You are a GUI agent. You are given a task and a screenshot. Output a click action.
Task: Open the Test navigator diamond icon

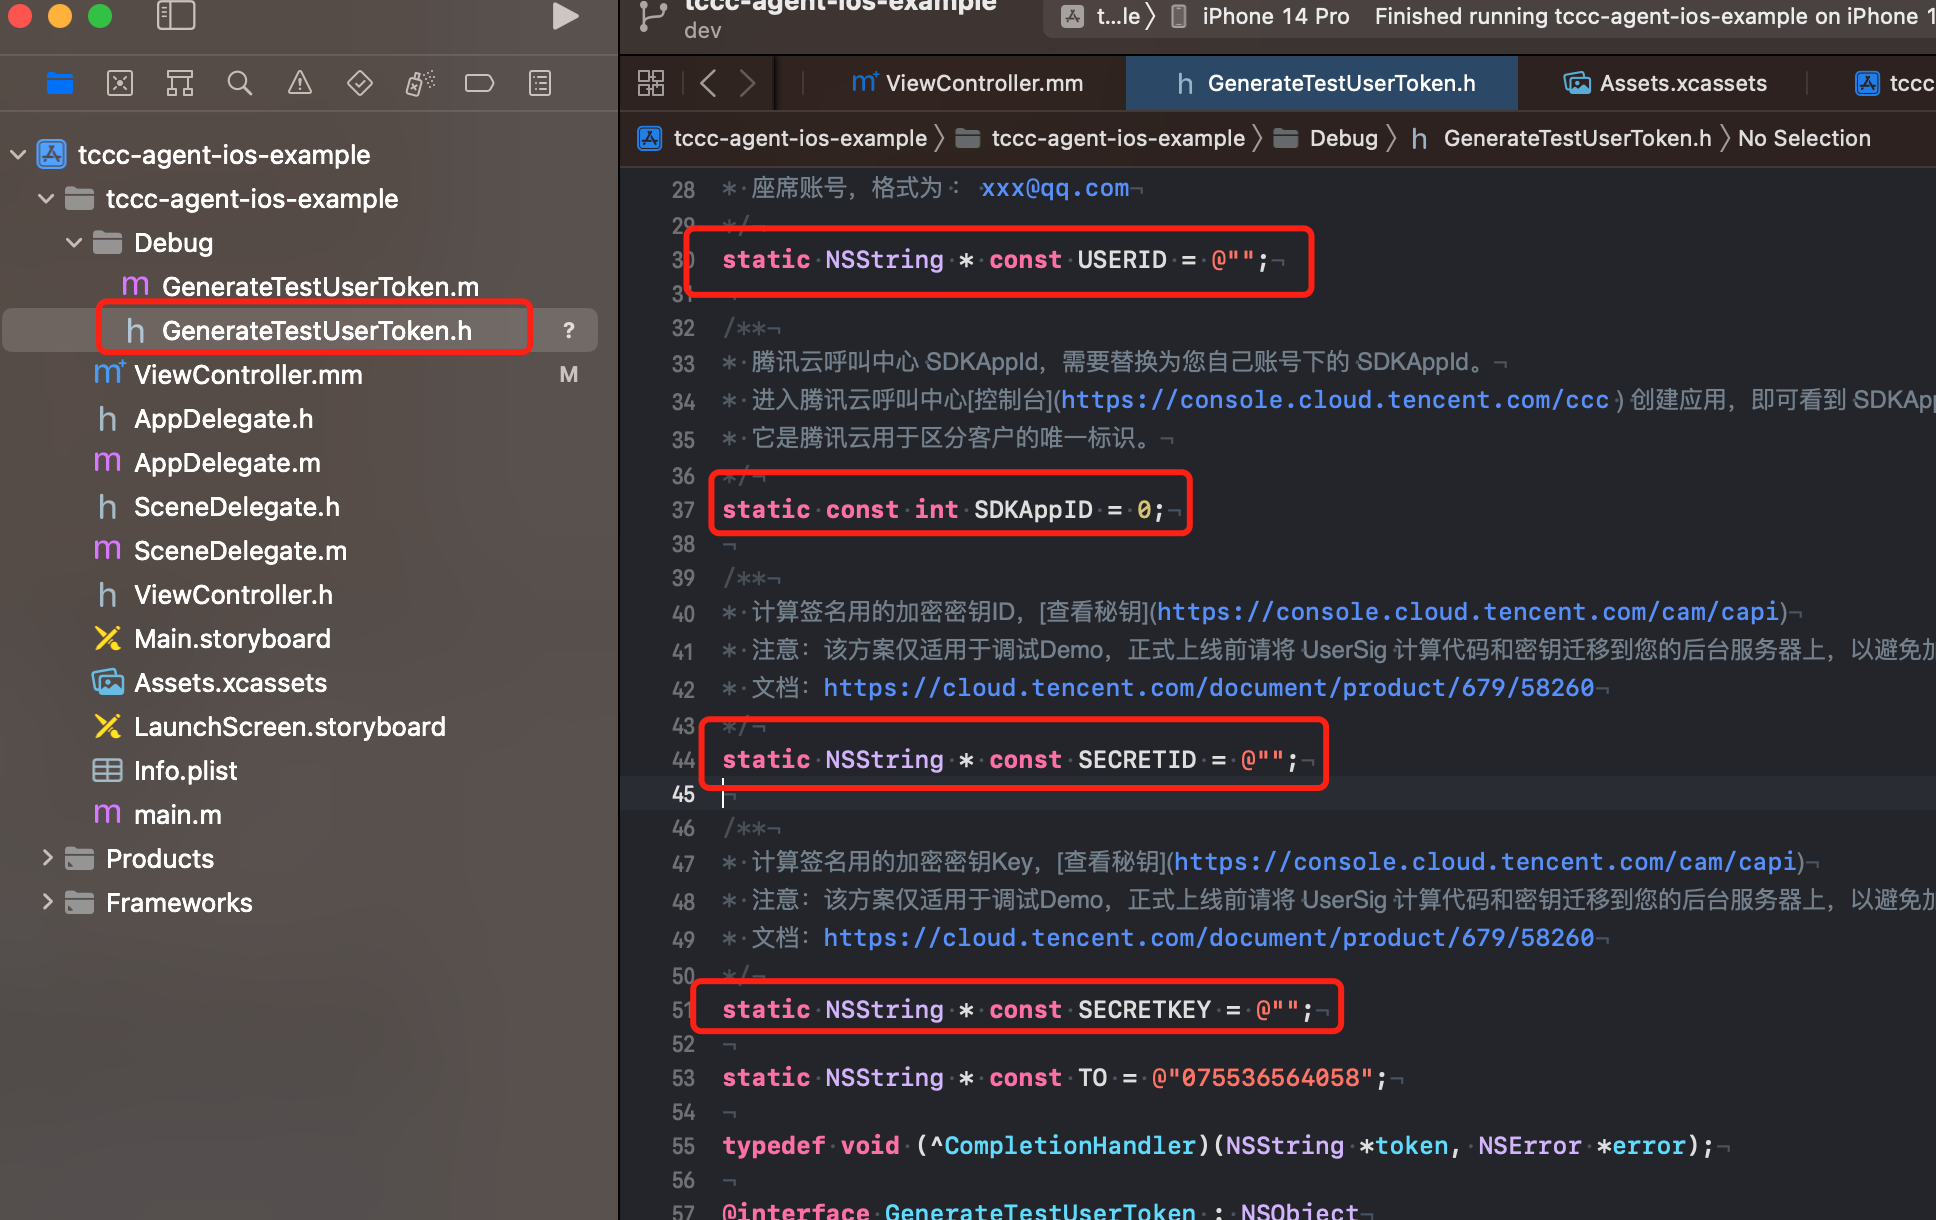pyautogui.click(x=360, y=84)
